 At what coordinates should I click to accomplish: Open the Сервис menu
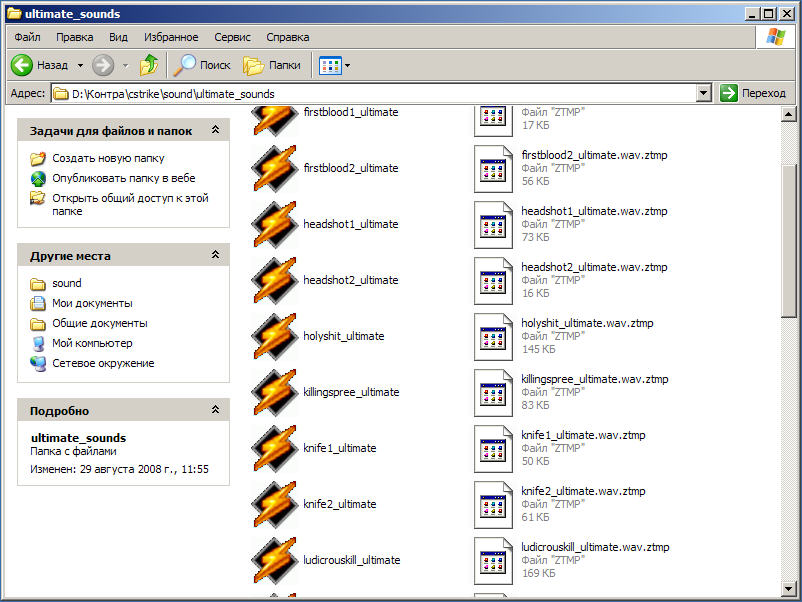click(x=232, y=37)
